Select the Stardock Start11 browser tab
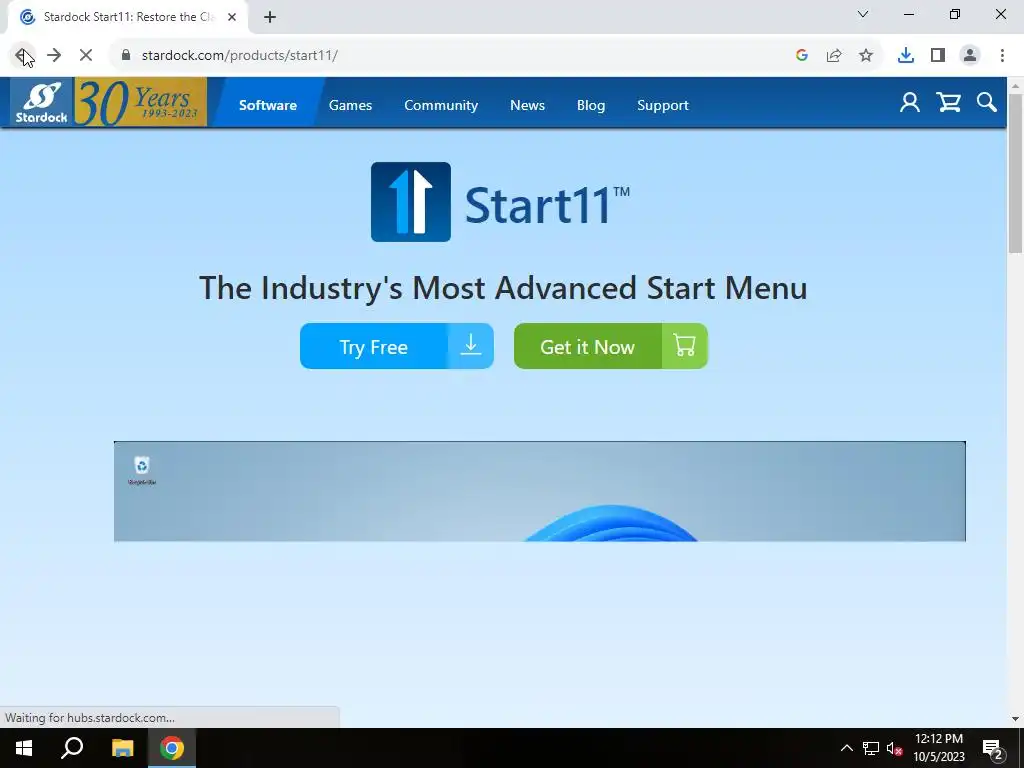Viewport: 1024px width, 768px height. click(x=128, y=18)
